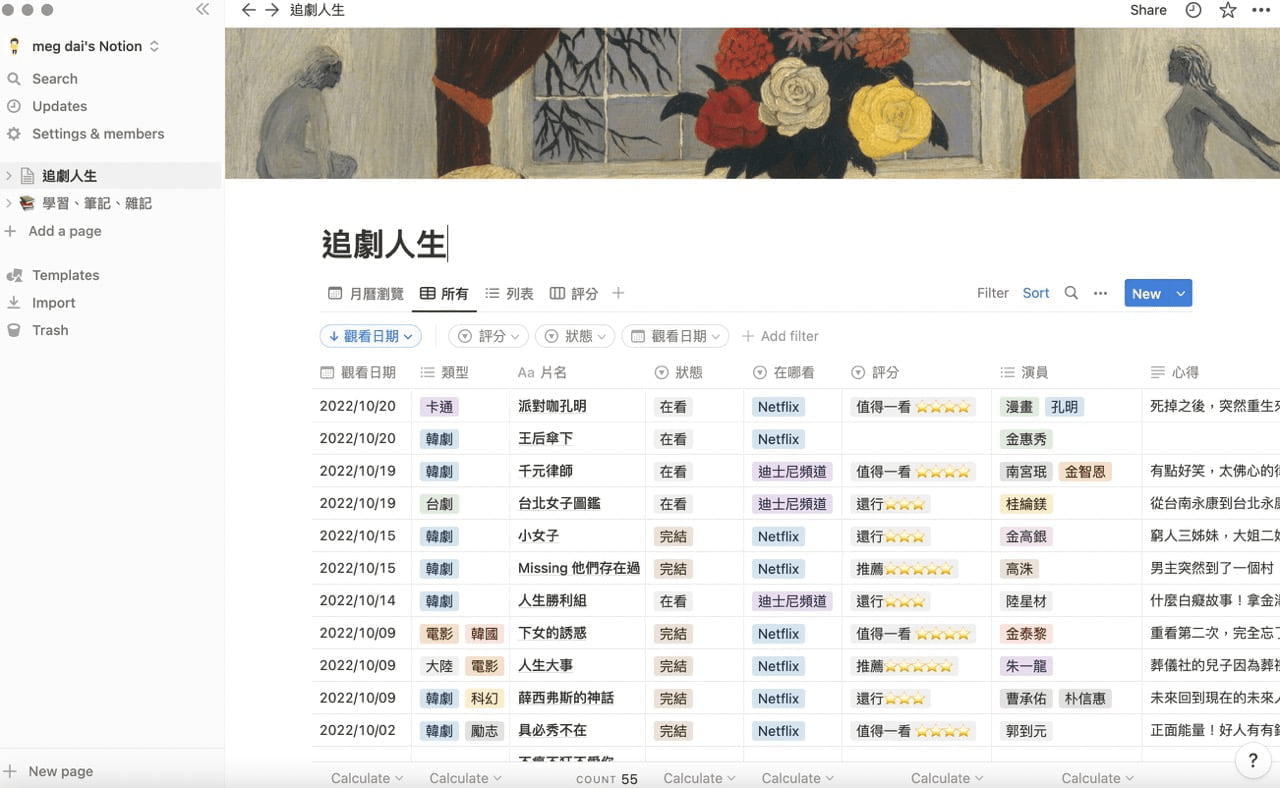The height and width of the screenshot is (788, 1280).
Task: Click the Sort button
Action: (x=1036, y=293)
